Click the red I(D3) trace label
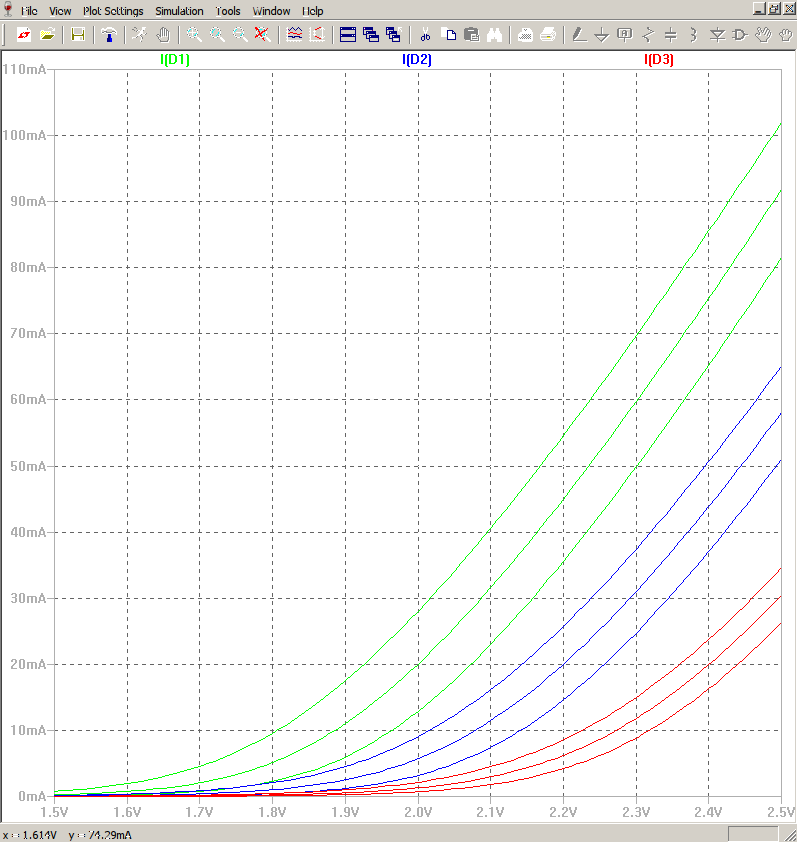797x842 pixels. click(x=658, y=60)
